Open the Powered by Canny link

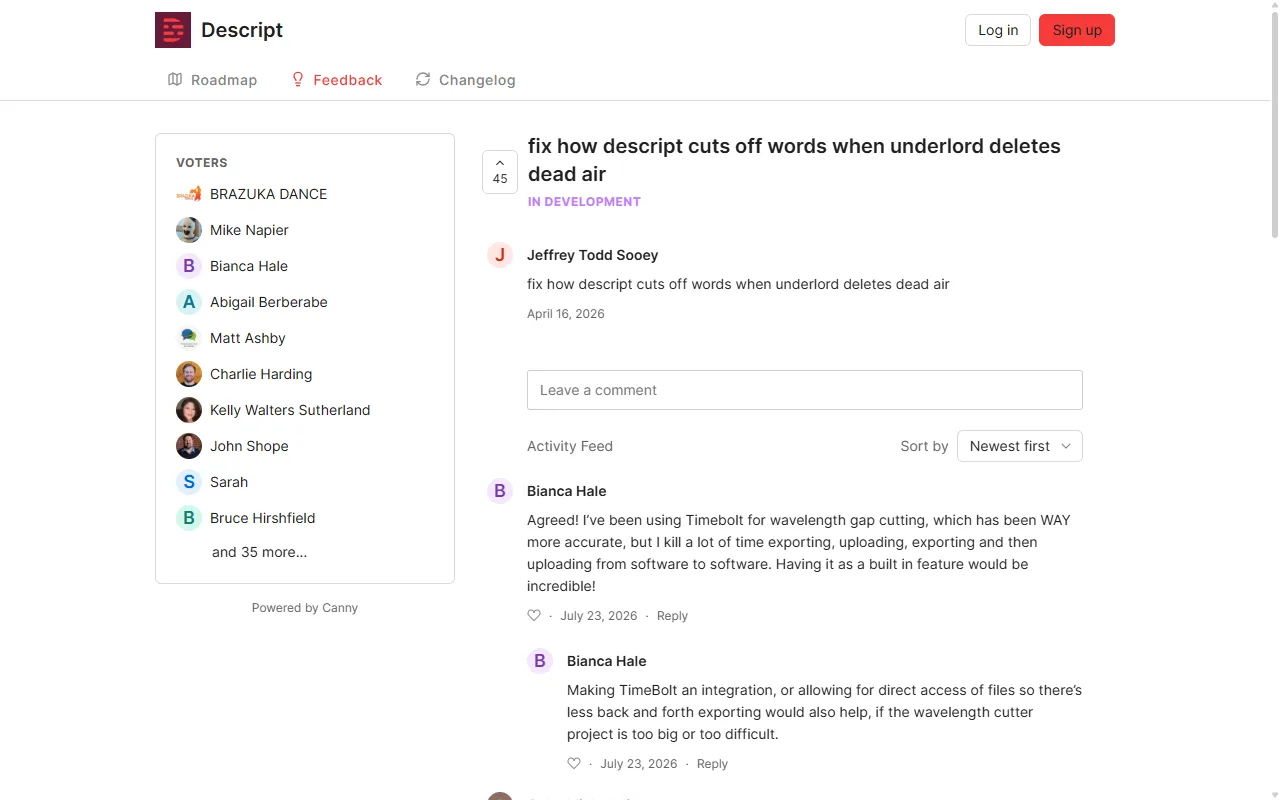(x=305, y=608)
